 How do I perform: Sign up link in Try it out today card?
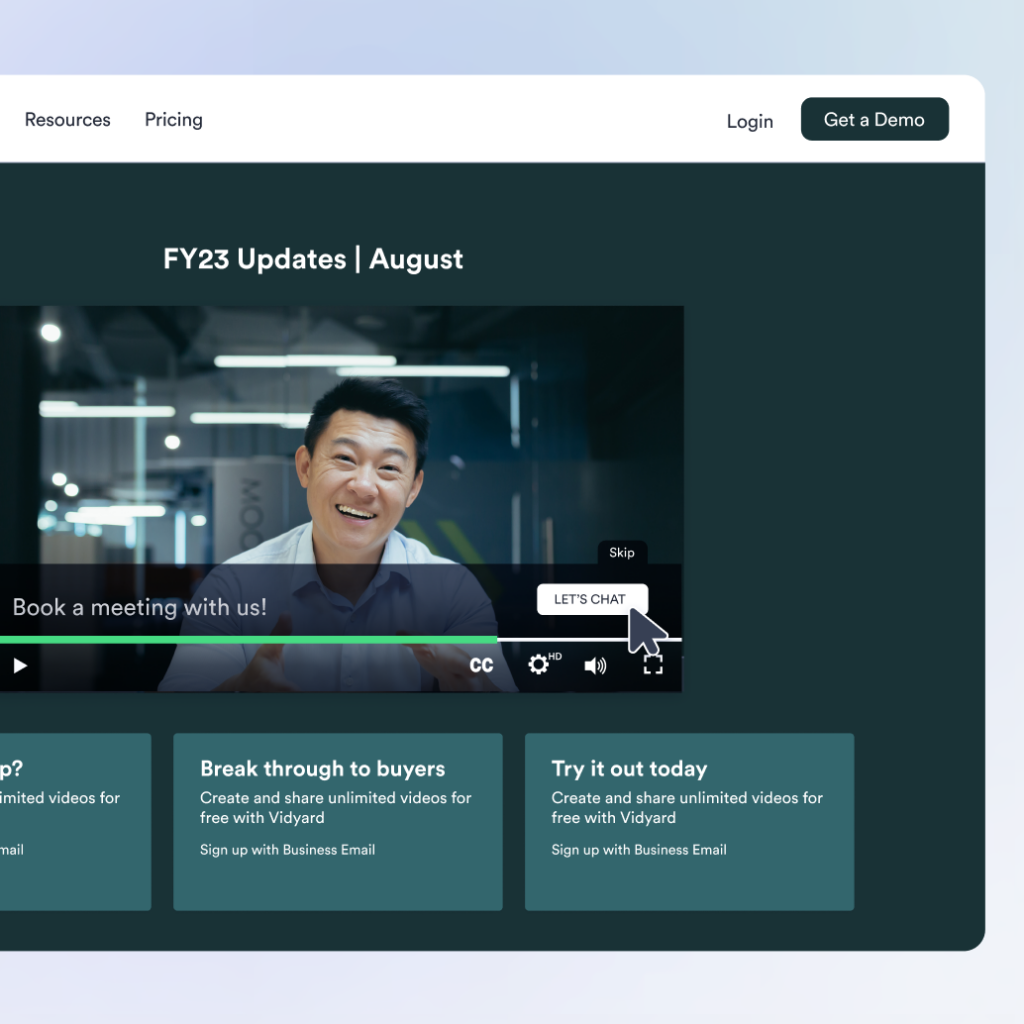click(x=639, y=850)
